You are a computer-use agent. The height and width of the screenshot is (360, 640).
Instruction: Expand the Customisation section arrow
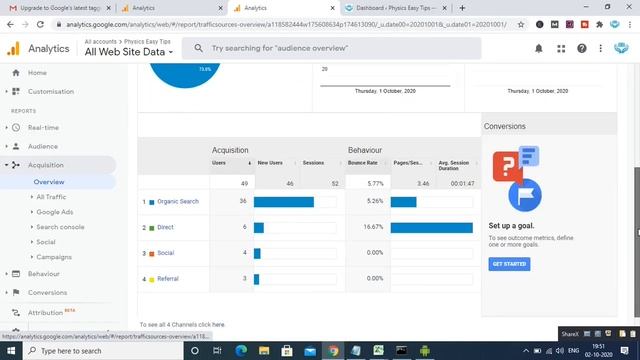coord(7,91)
